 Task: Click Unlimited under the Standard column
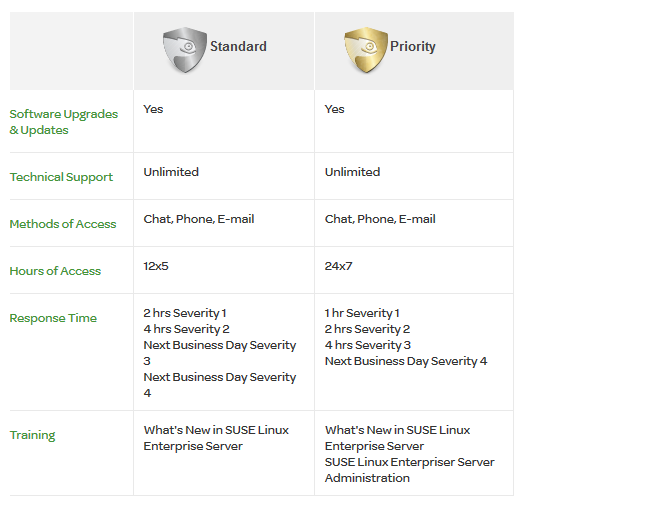171,172
